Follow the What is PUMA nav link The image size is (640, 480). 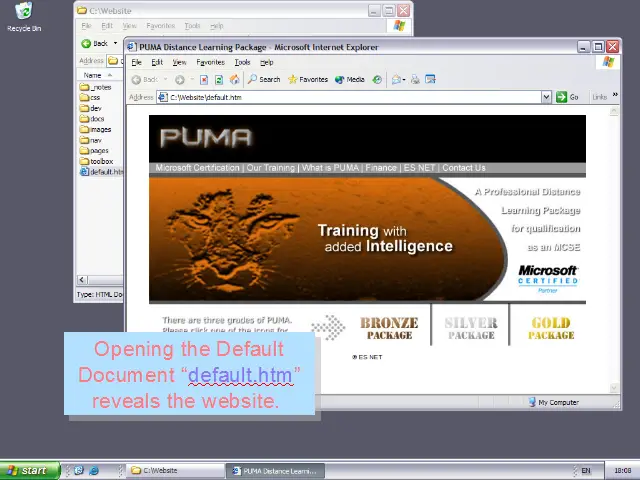[330, 168]
